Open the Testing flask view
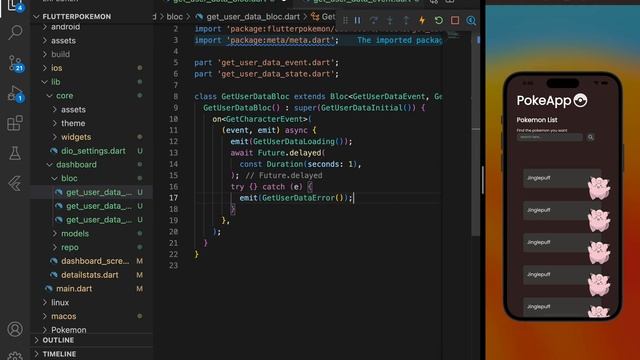This screenshot has width=640, height=360. tap(15, 153)
